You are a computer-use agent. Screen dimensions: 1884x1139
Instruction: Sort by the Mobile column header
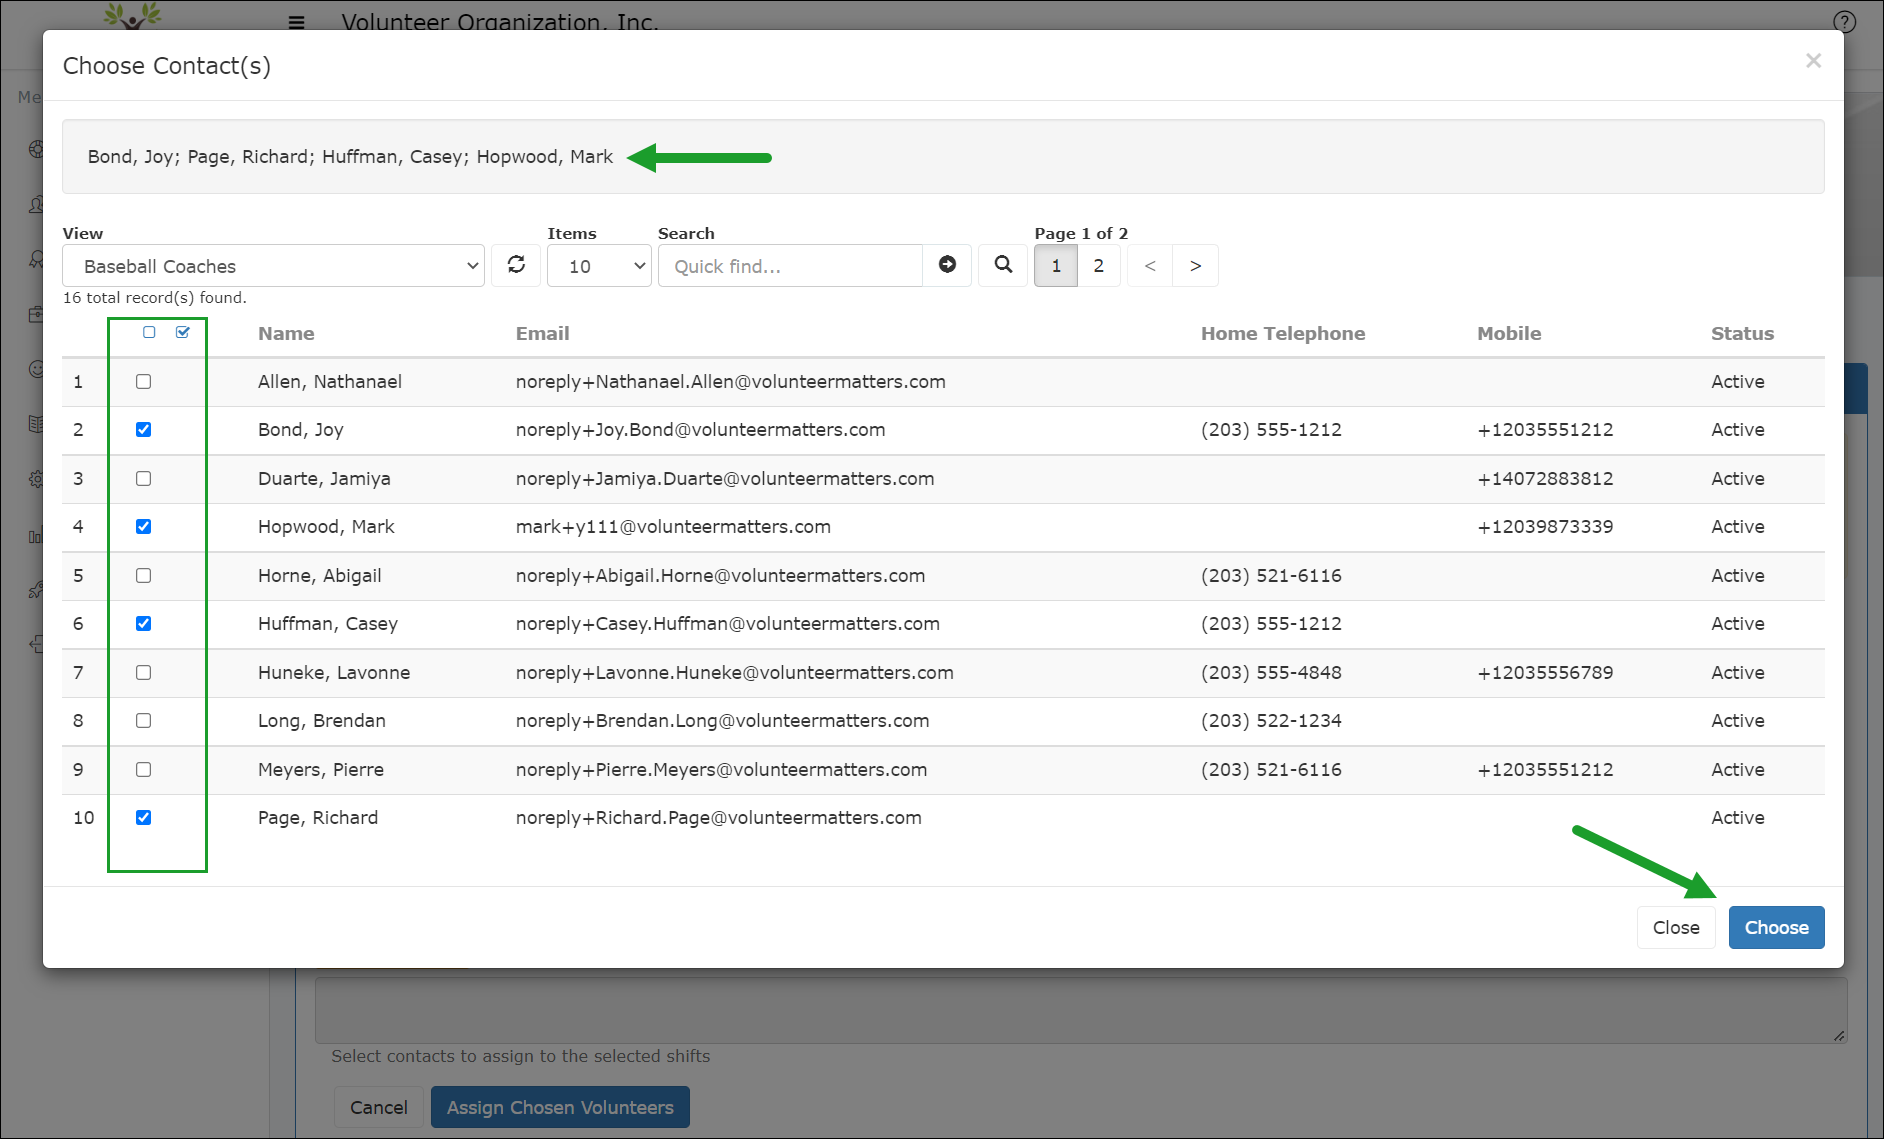[x=1509, y=334]
